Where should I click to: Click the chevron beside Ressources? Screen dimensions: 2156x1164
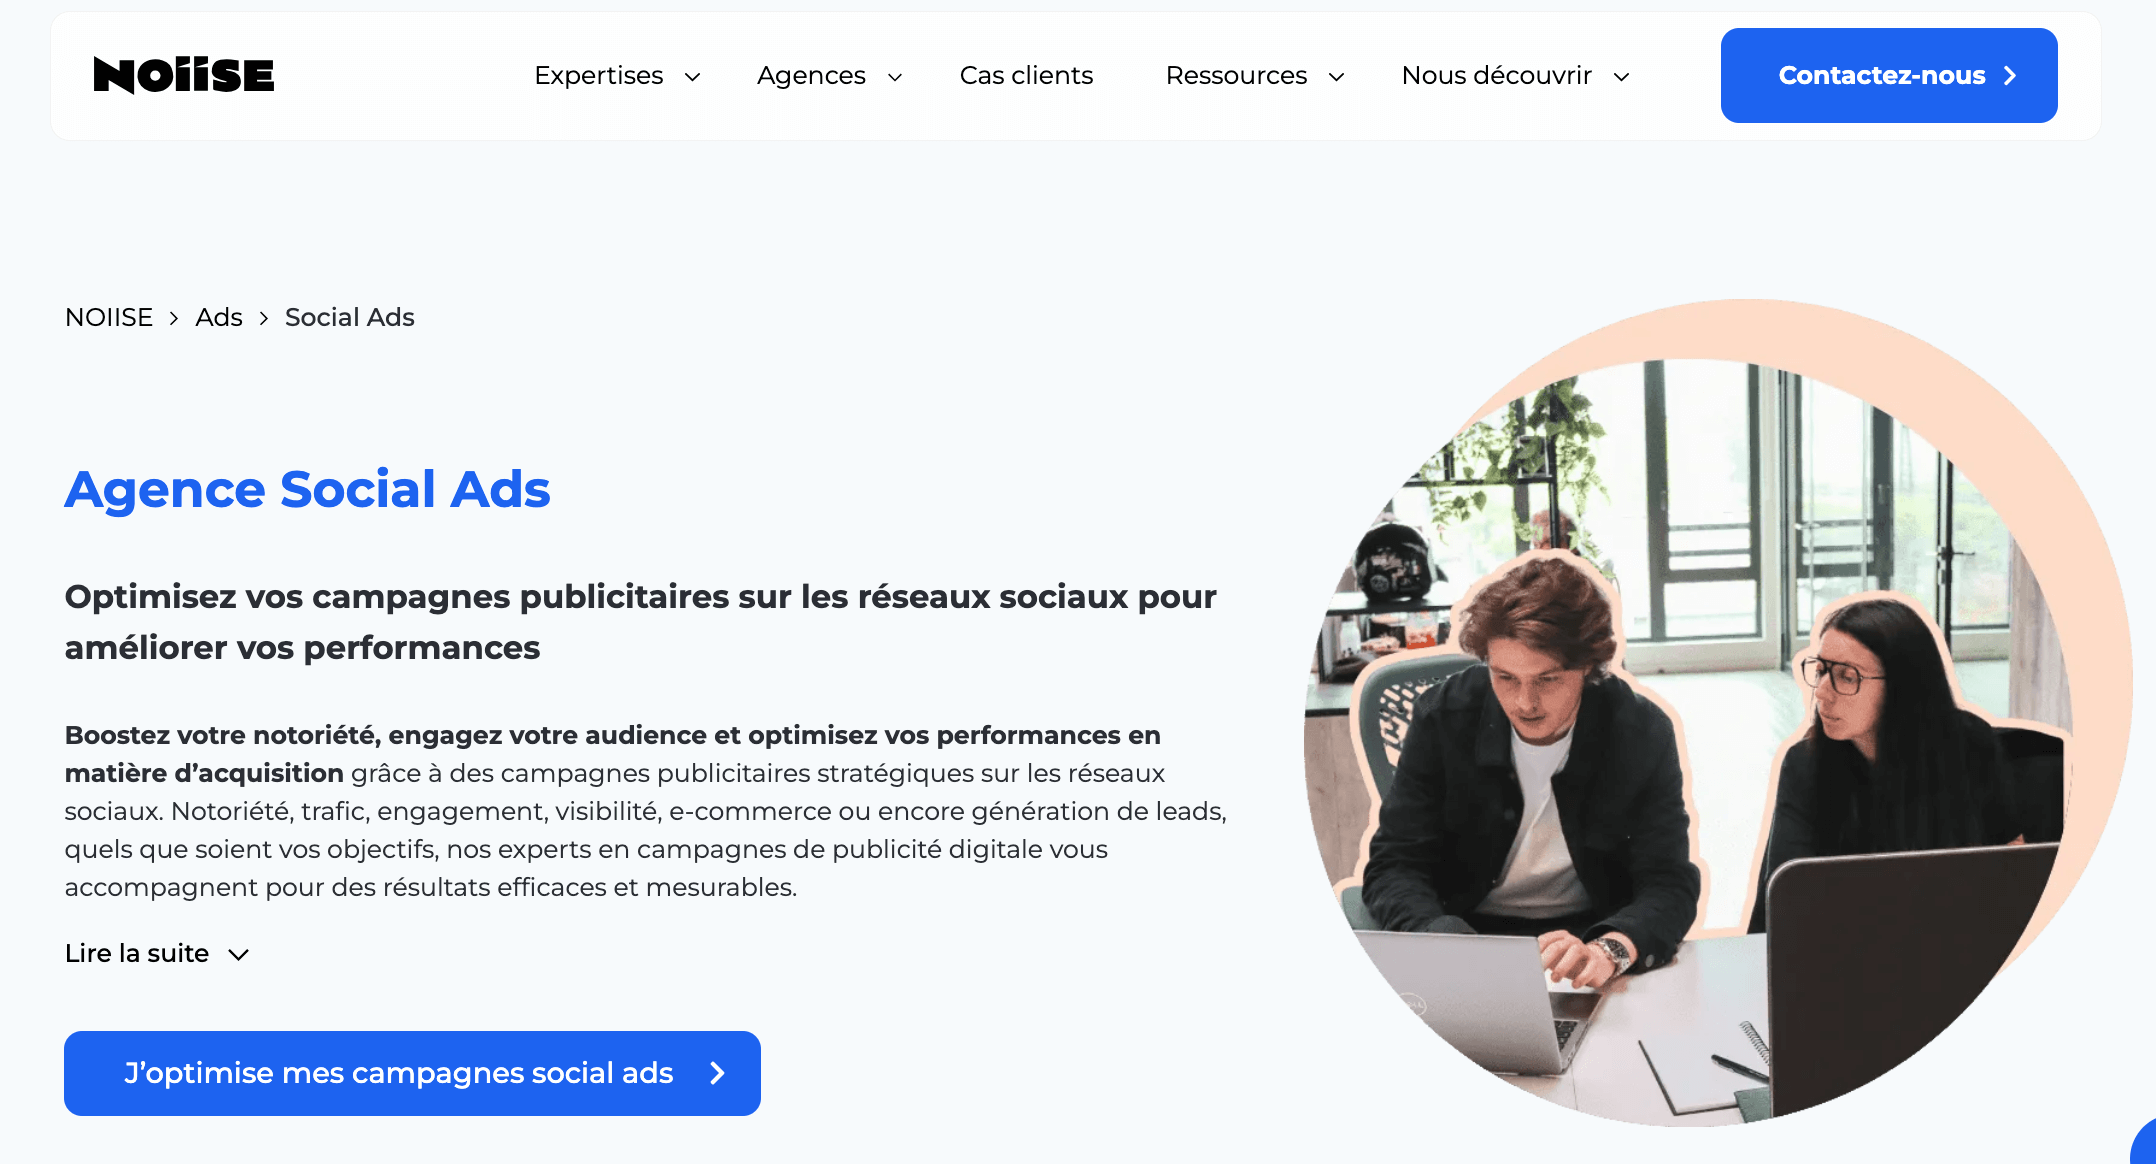(x=1336, y=77)
